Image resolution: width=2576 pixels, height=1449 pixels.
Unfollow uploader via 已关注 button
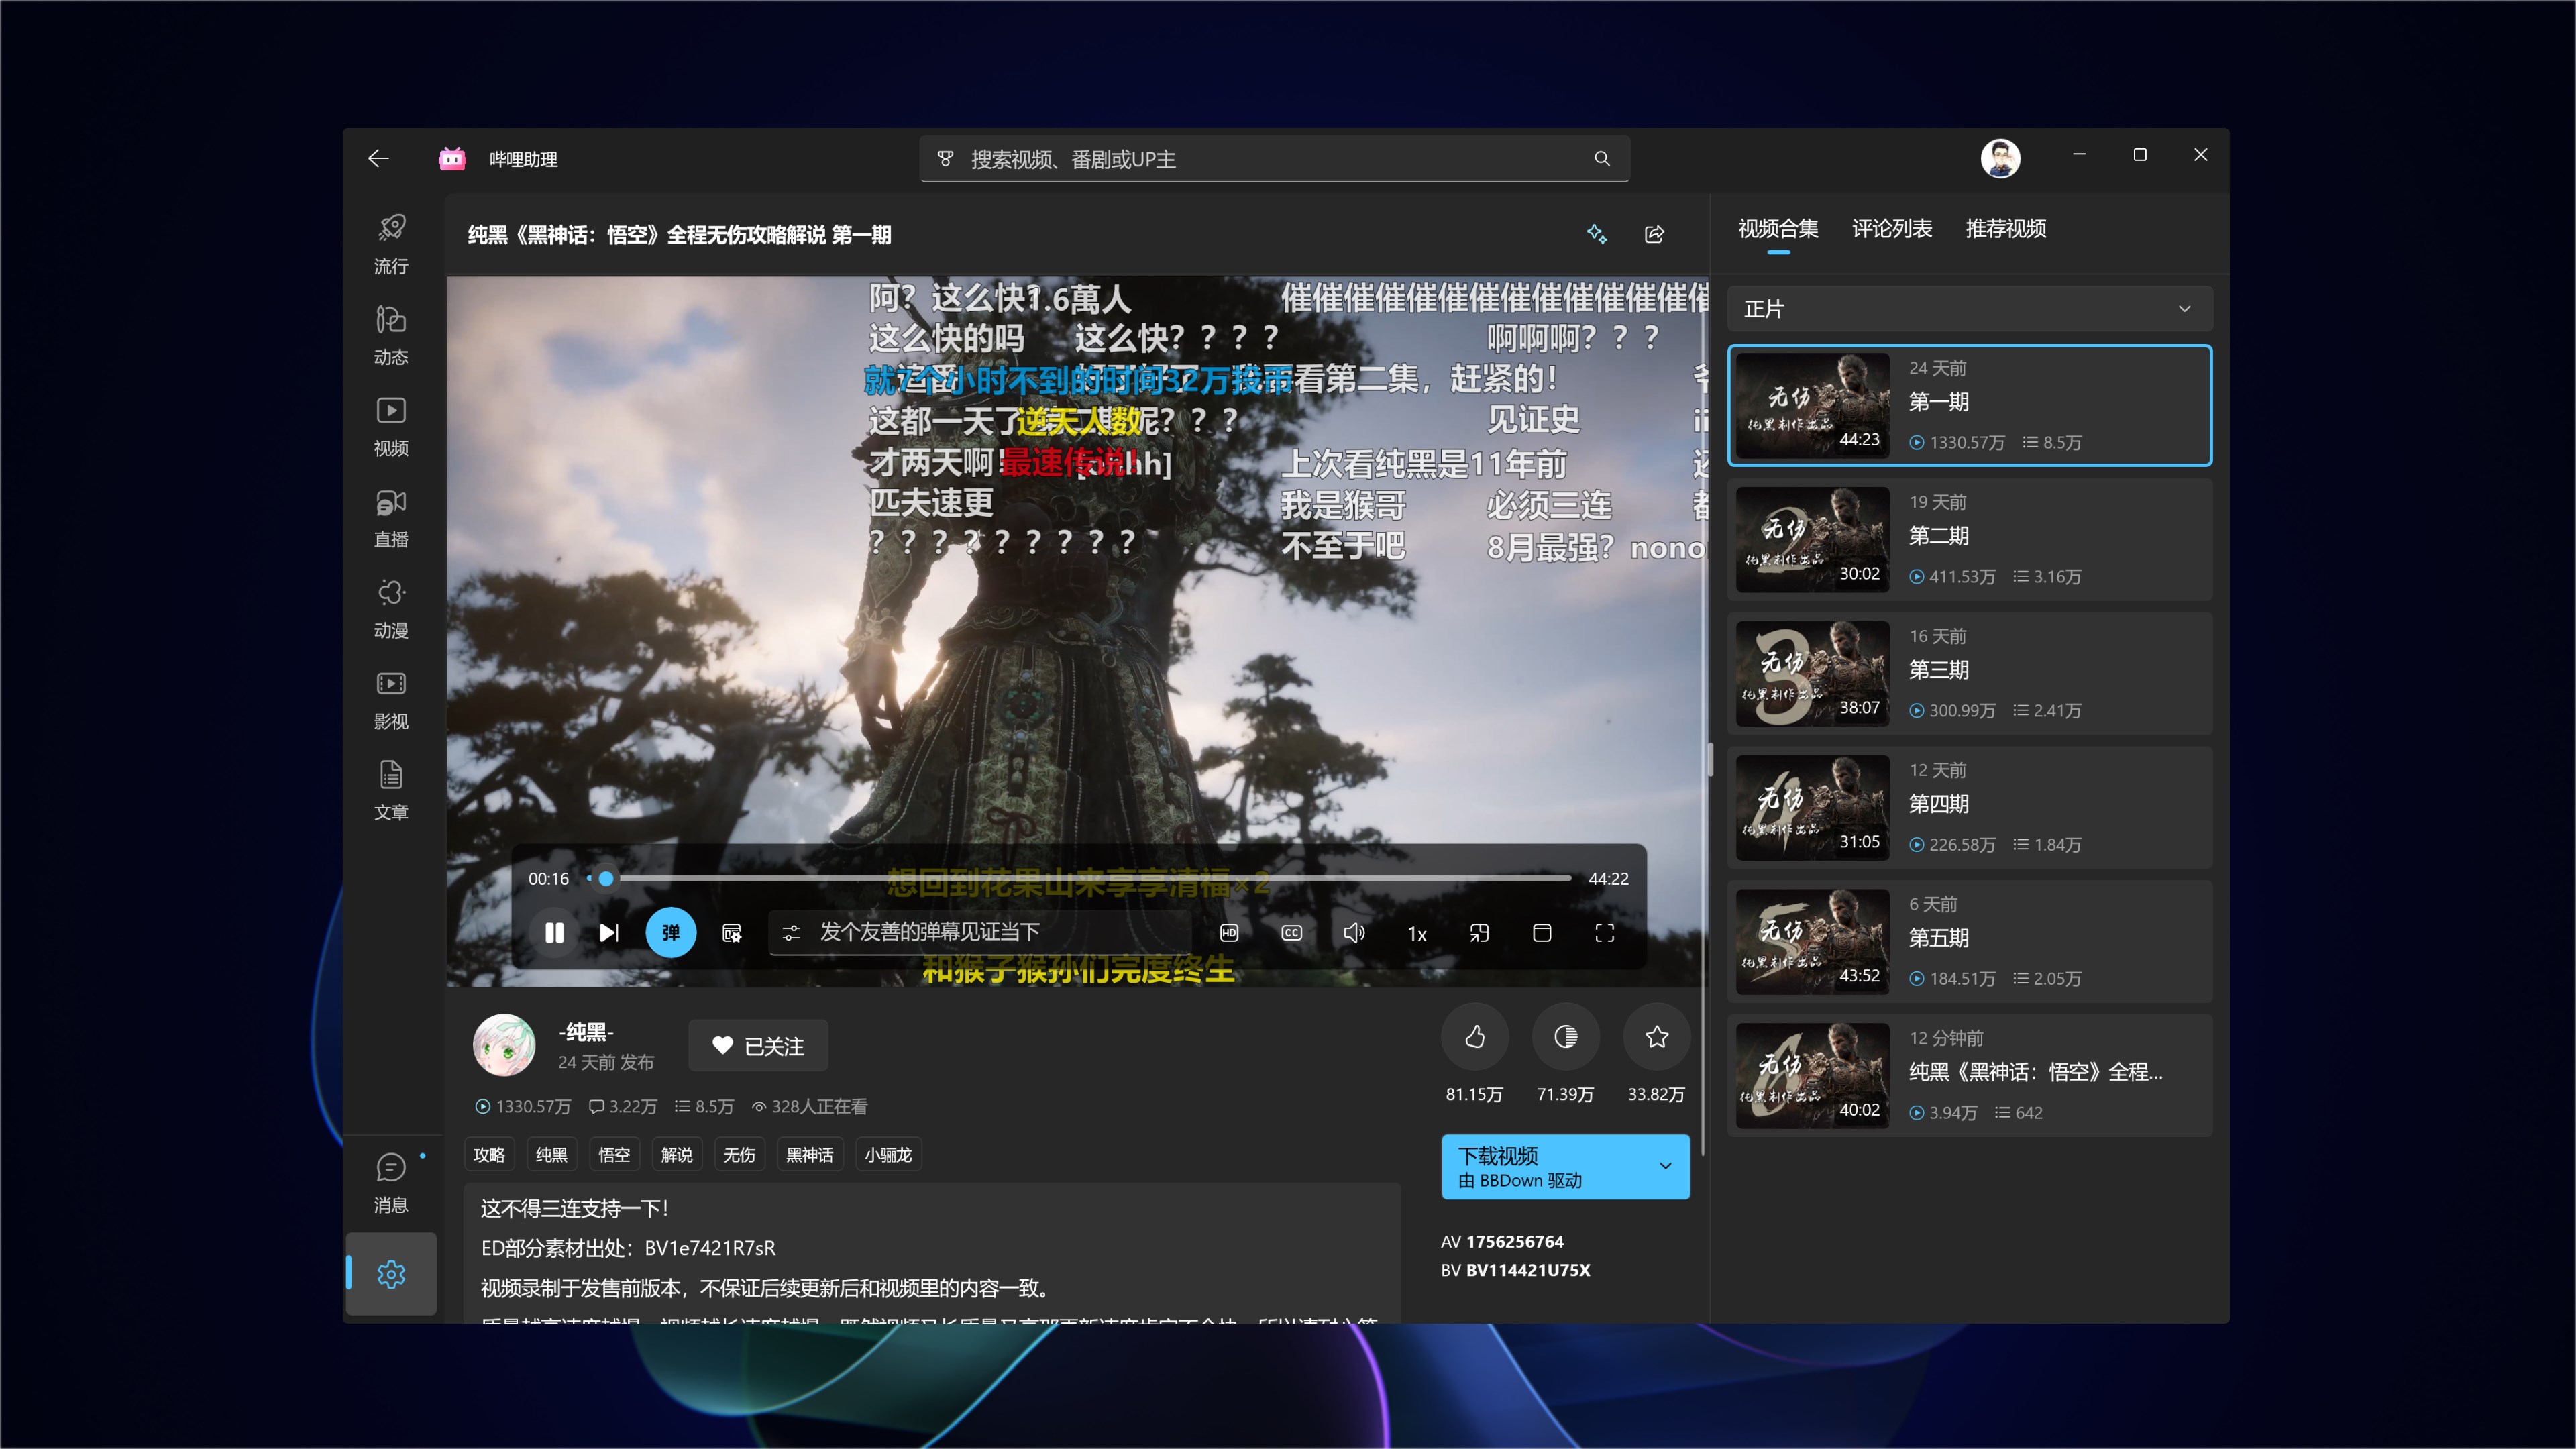point(758,1046)
